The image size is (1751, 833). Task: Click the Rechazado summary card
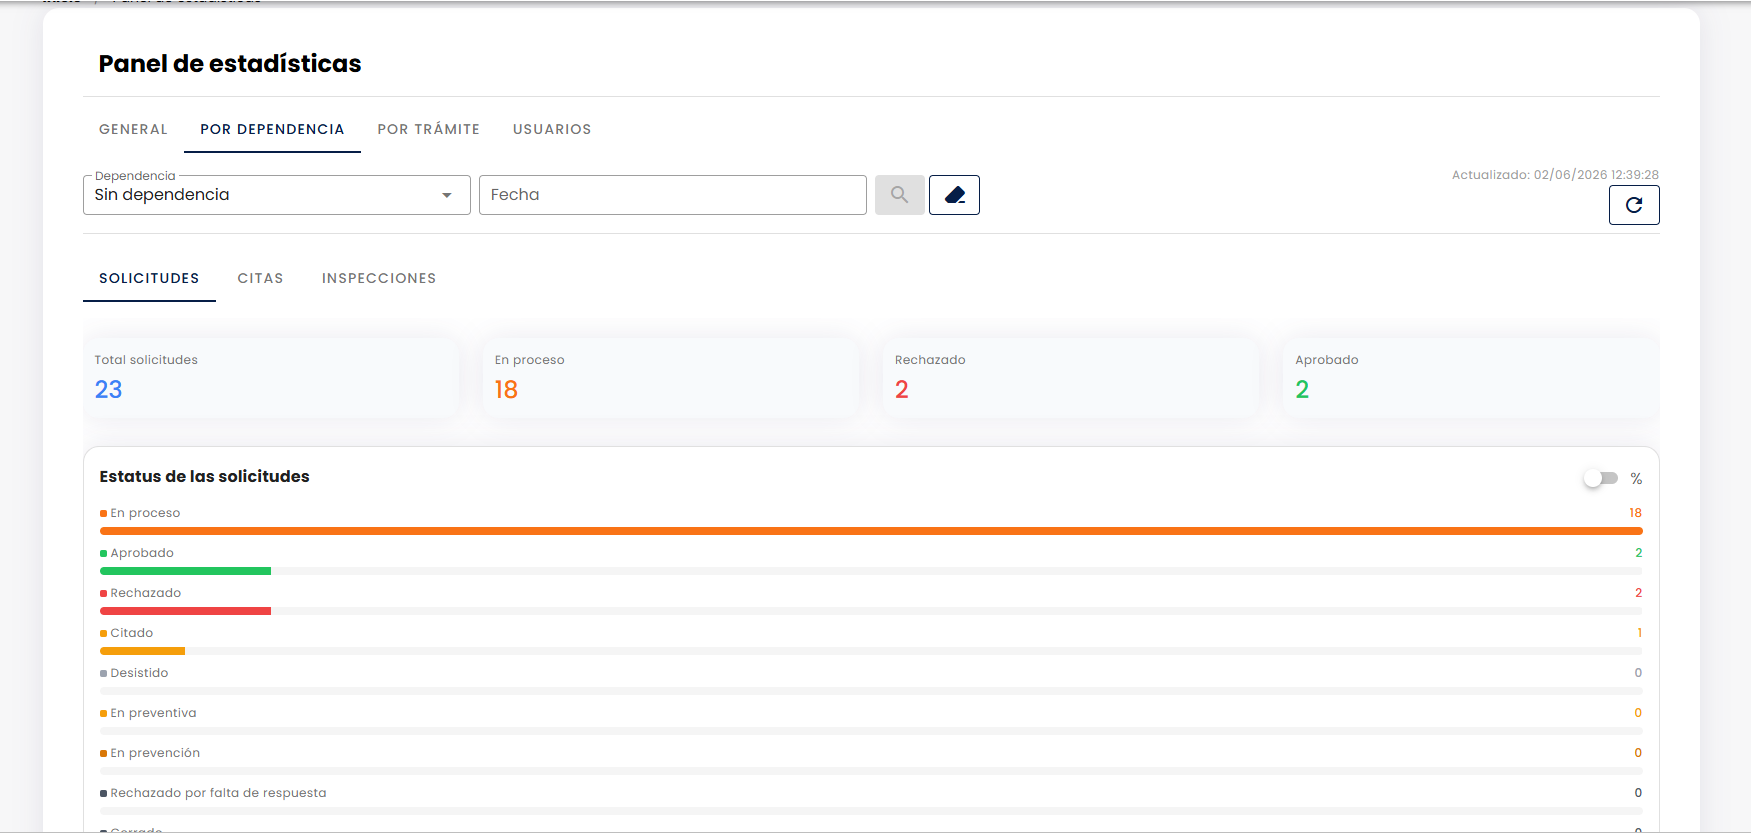(1071, 378)
